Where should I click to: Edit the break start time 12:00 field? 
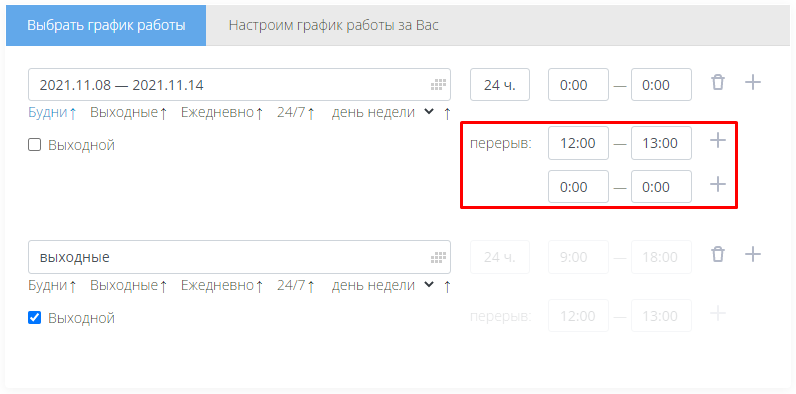[x=578, y=143]
